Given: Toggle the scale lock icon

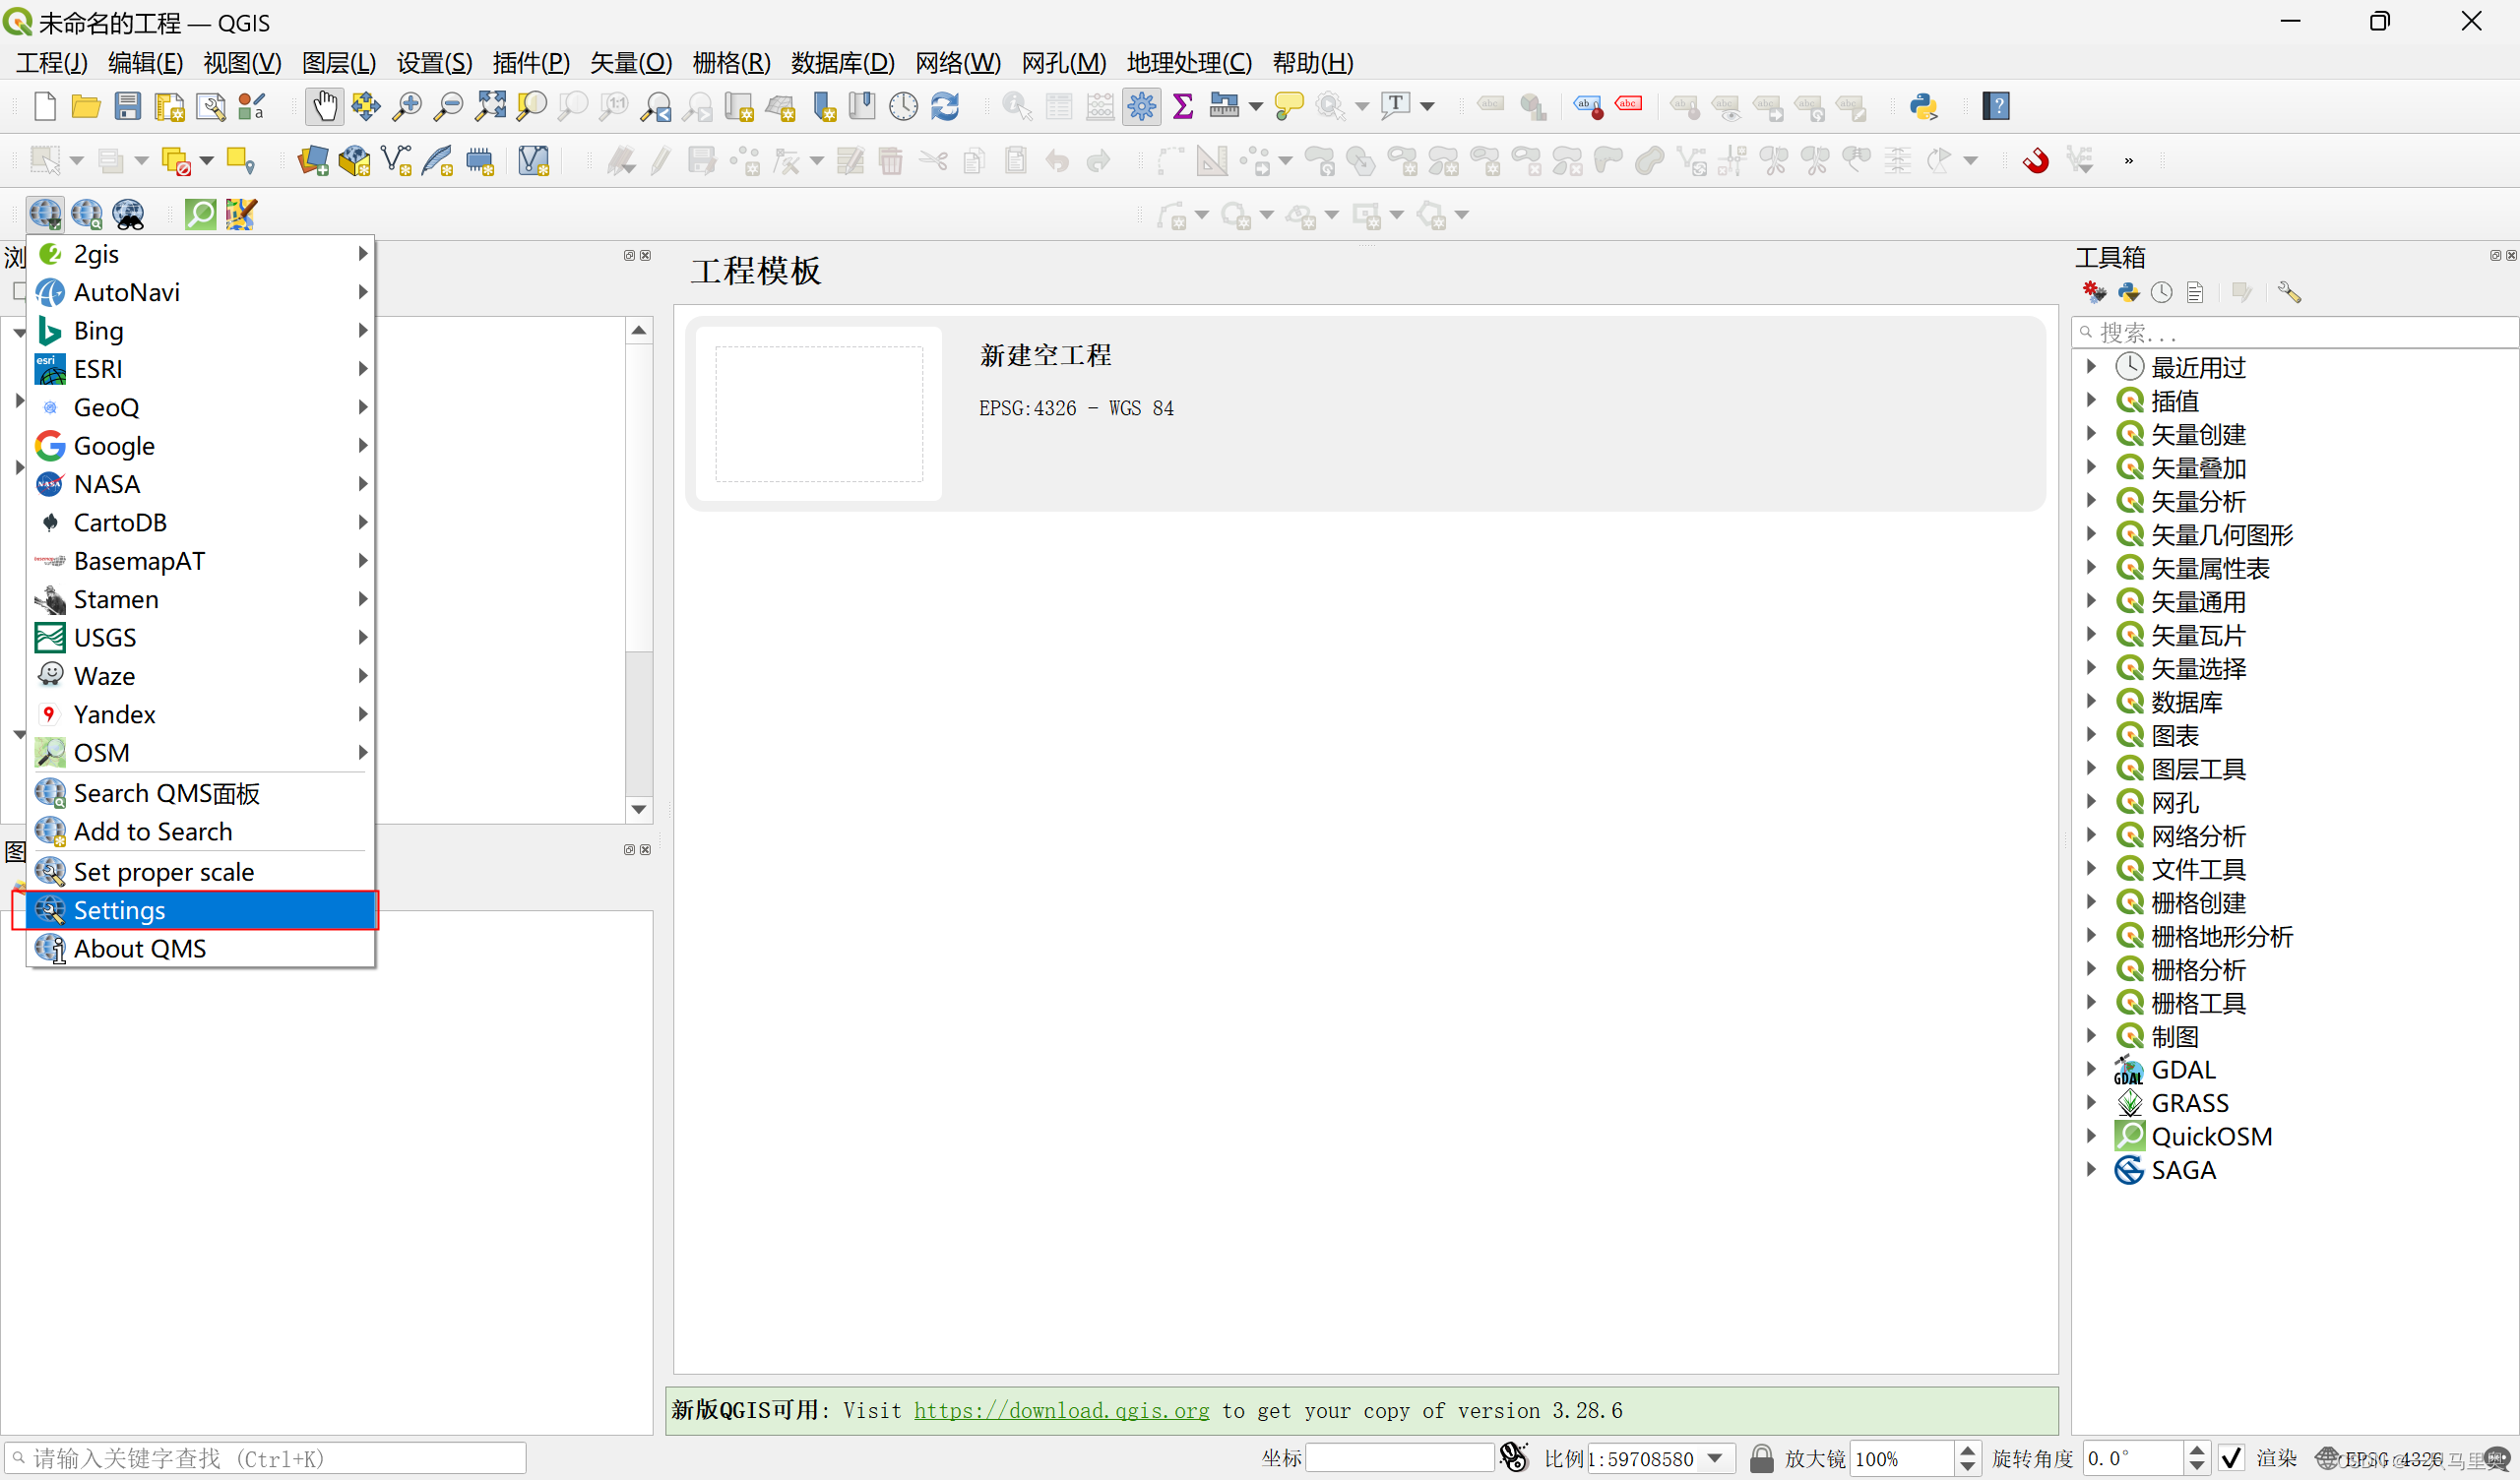Looking at the screenshot, I should pos(1761,1458).
